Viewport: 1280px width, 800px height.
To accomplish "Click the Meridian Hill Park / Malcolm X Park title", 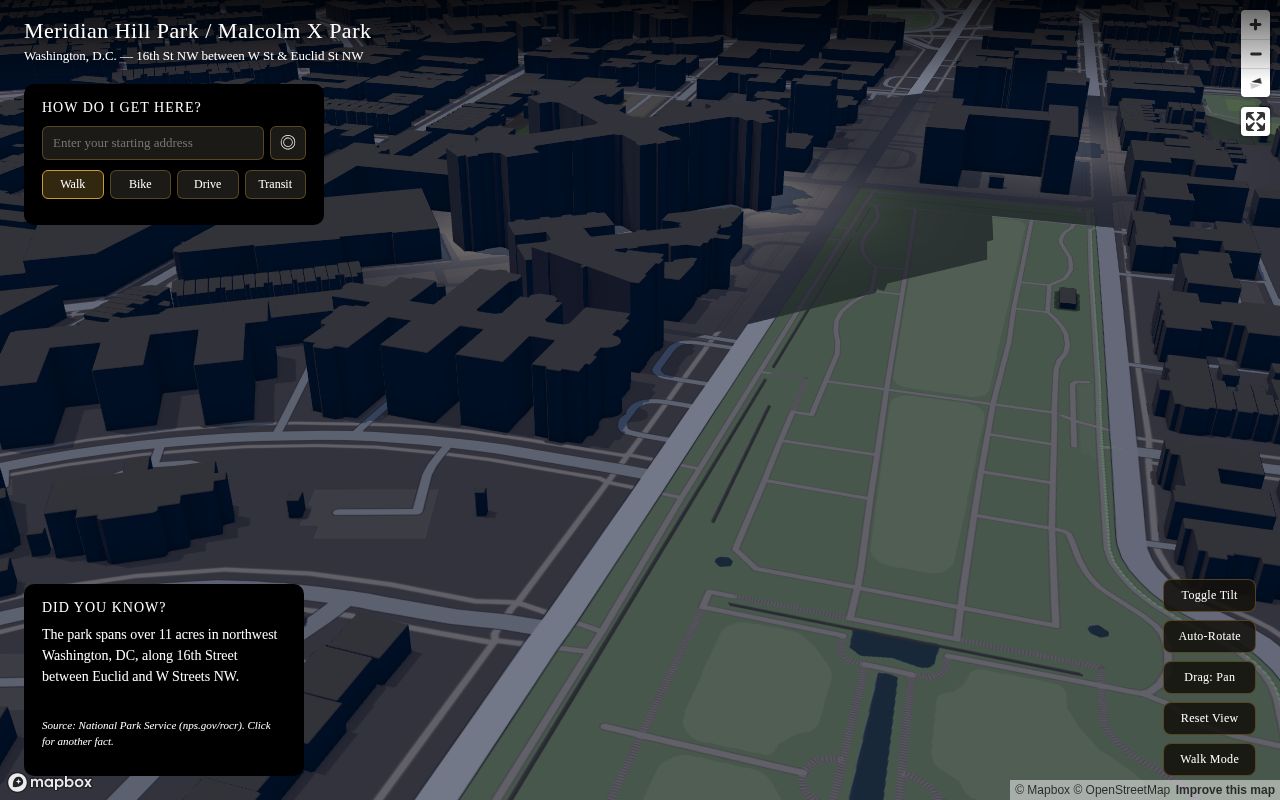I will 197,31.
